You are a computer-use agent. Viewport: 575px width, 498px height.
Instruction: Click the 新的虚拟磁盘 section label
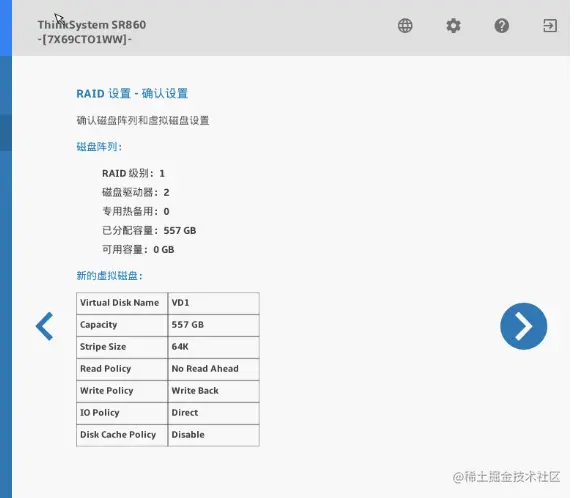pyautogui.click(x=109, y=276)
